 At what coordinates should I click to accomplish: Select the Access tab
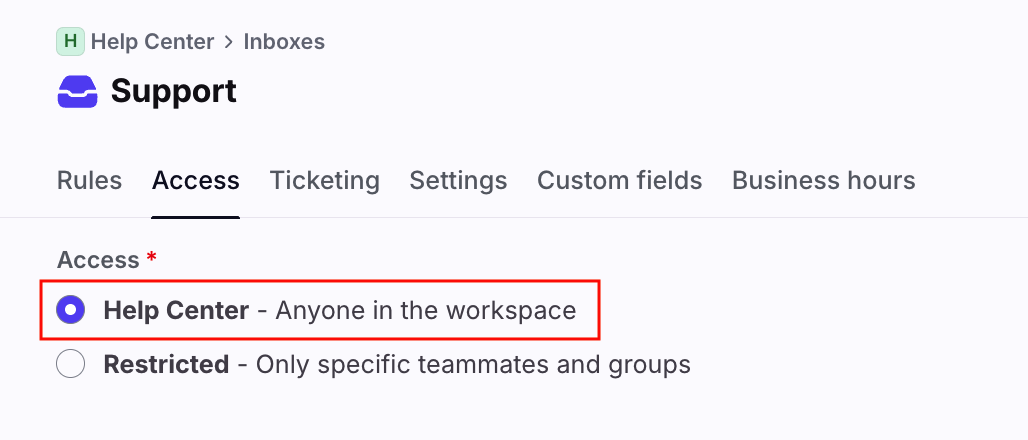195,181
